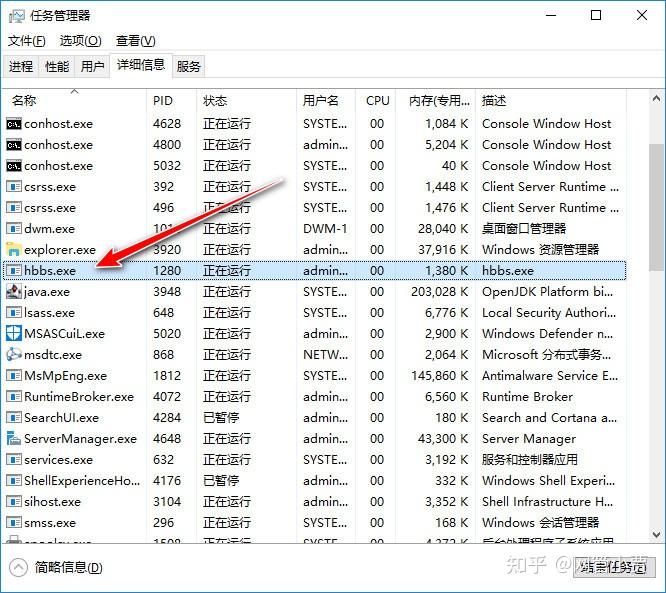Click description OpenJDK Platform bi...
This screenshot has height=593, width=666.
(x=547, y=292)
